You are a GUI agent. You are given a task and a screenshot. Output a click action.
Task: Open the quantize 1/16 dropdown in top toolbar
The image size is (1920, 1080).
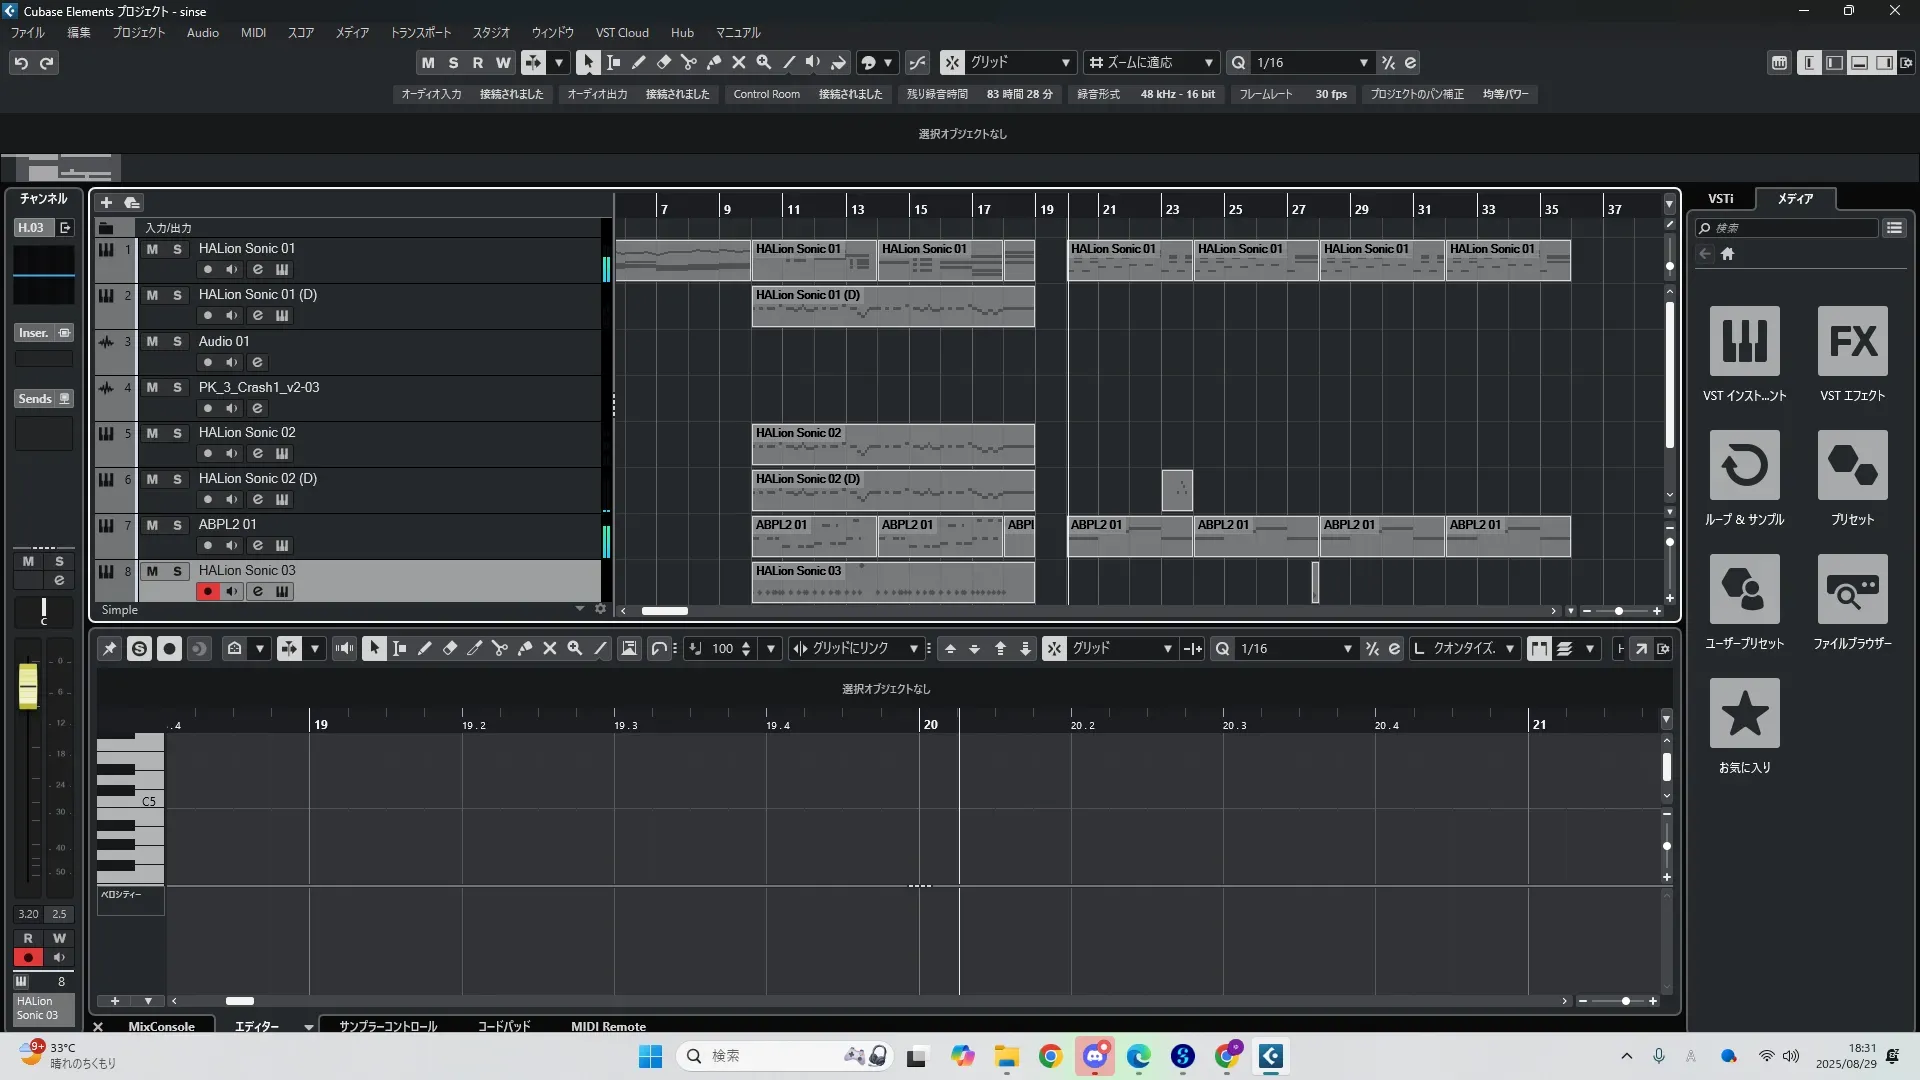1363,62
